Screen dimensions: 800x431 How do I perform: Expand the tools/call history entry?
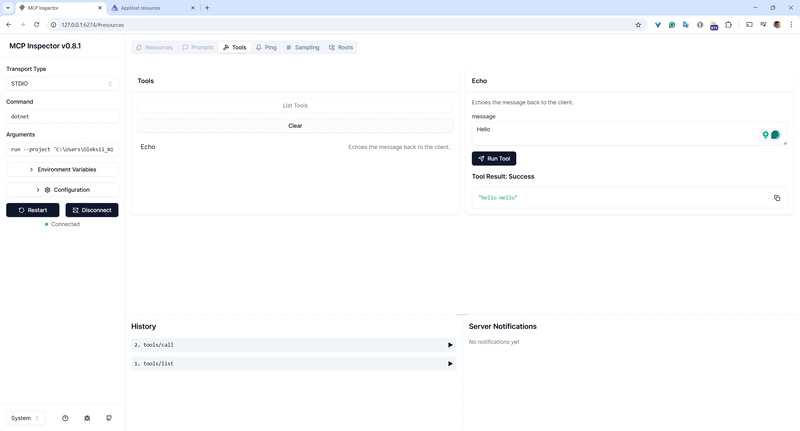(293, 345)
